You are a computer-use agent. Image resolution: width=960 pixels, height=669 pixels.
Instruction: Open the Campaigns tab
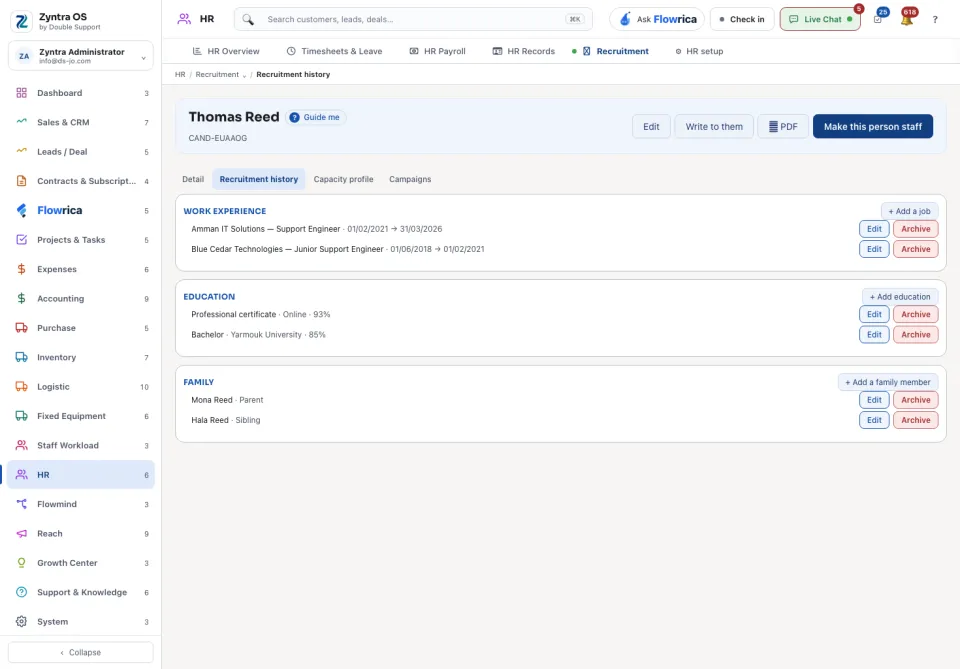(x=410, y=179)
